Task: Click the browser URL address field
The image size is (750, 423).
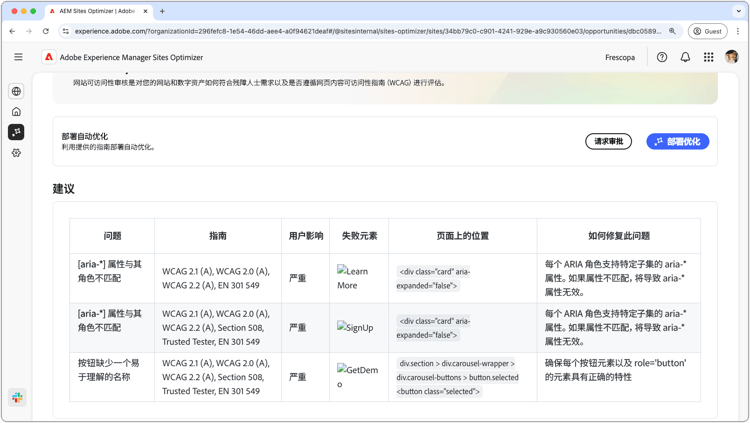Action: [x=367, y=31]
